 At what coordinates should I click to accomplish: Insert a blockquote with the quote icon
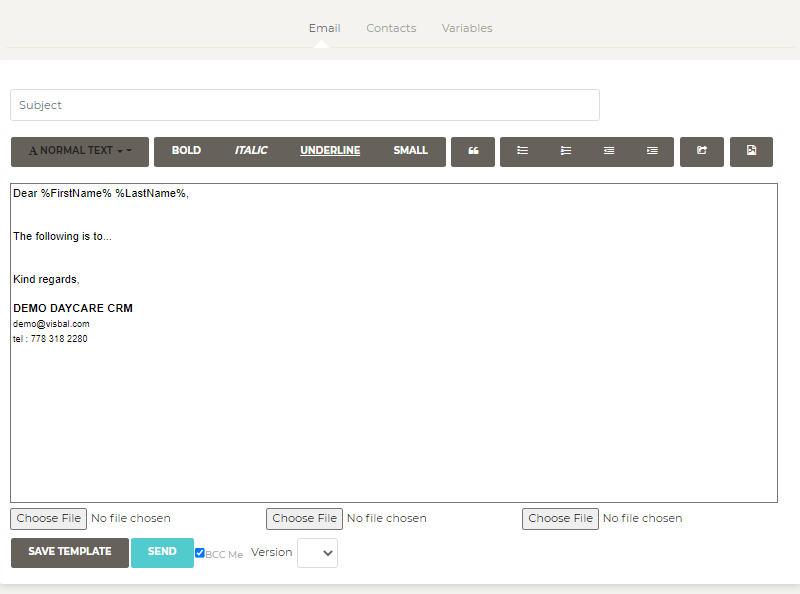(x=473, y=152)
